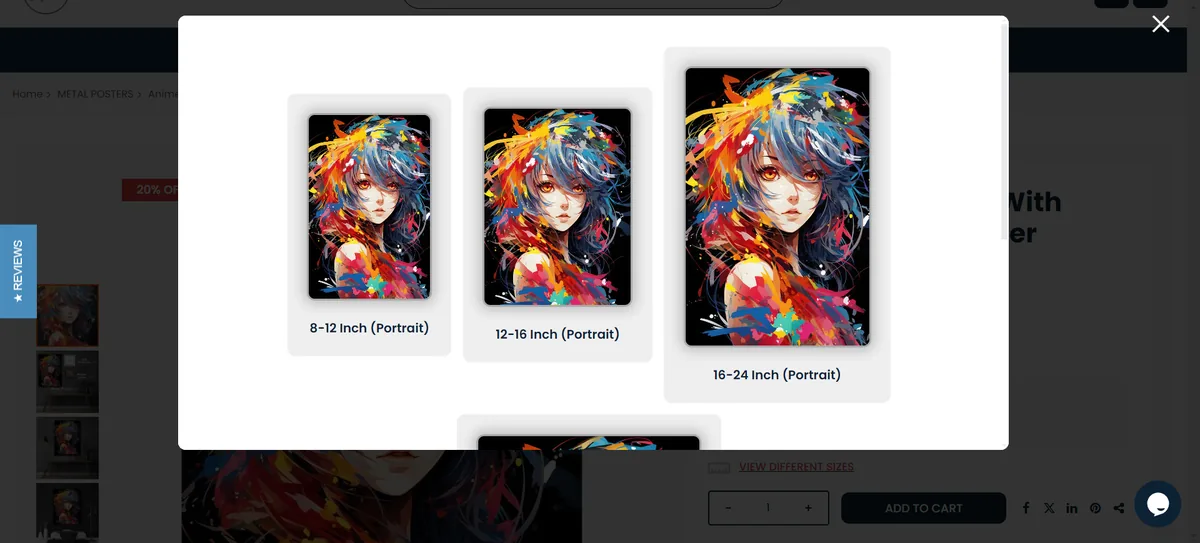The image size is (1200, 543).
Task: Click the partially visible landscape poster card
Action: [589, 432]
